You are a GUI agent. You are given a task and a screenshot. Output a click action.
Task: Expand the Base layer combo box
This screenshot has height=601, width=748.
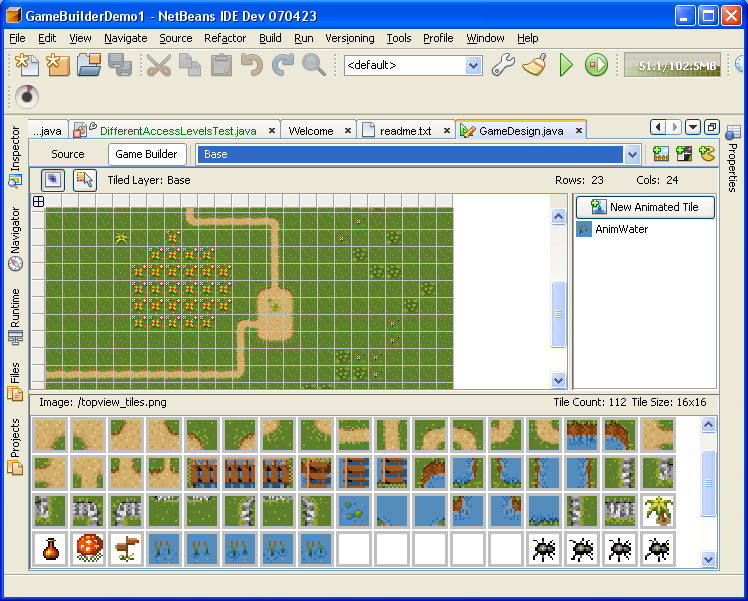click(633, 154)
